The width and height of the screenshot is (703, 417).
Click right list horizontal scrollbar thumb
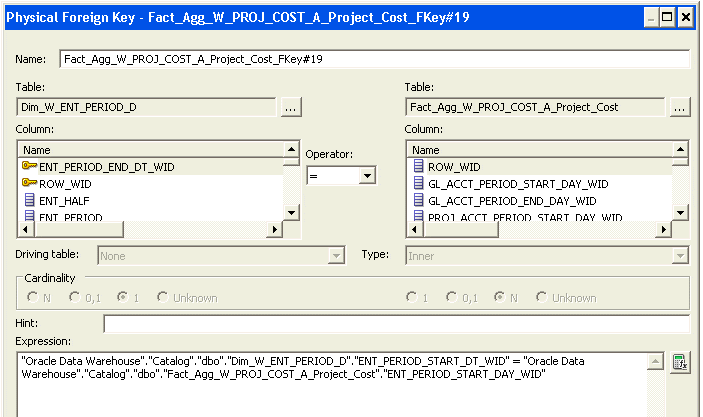tap(460, 230)
